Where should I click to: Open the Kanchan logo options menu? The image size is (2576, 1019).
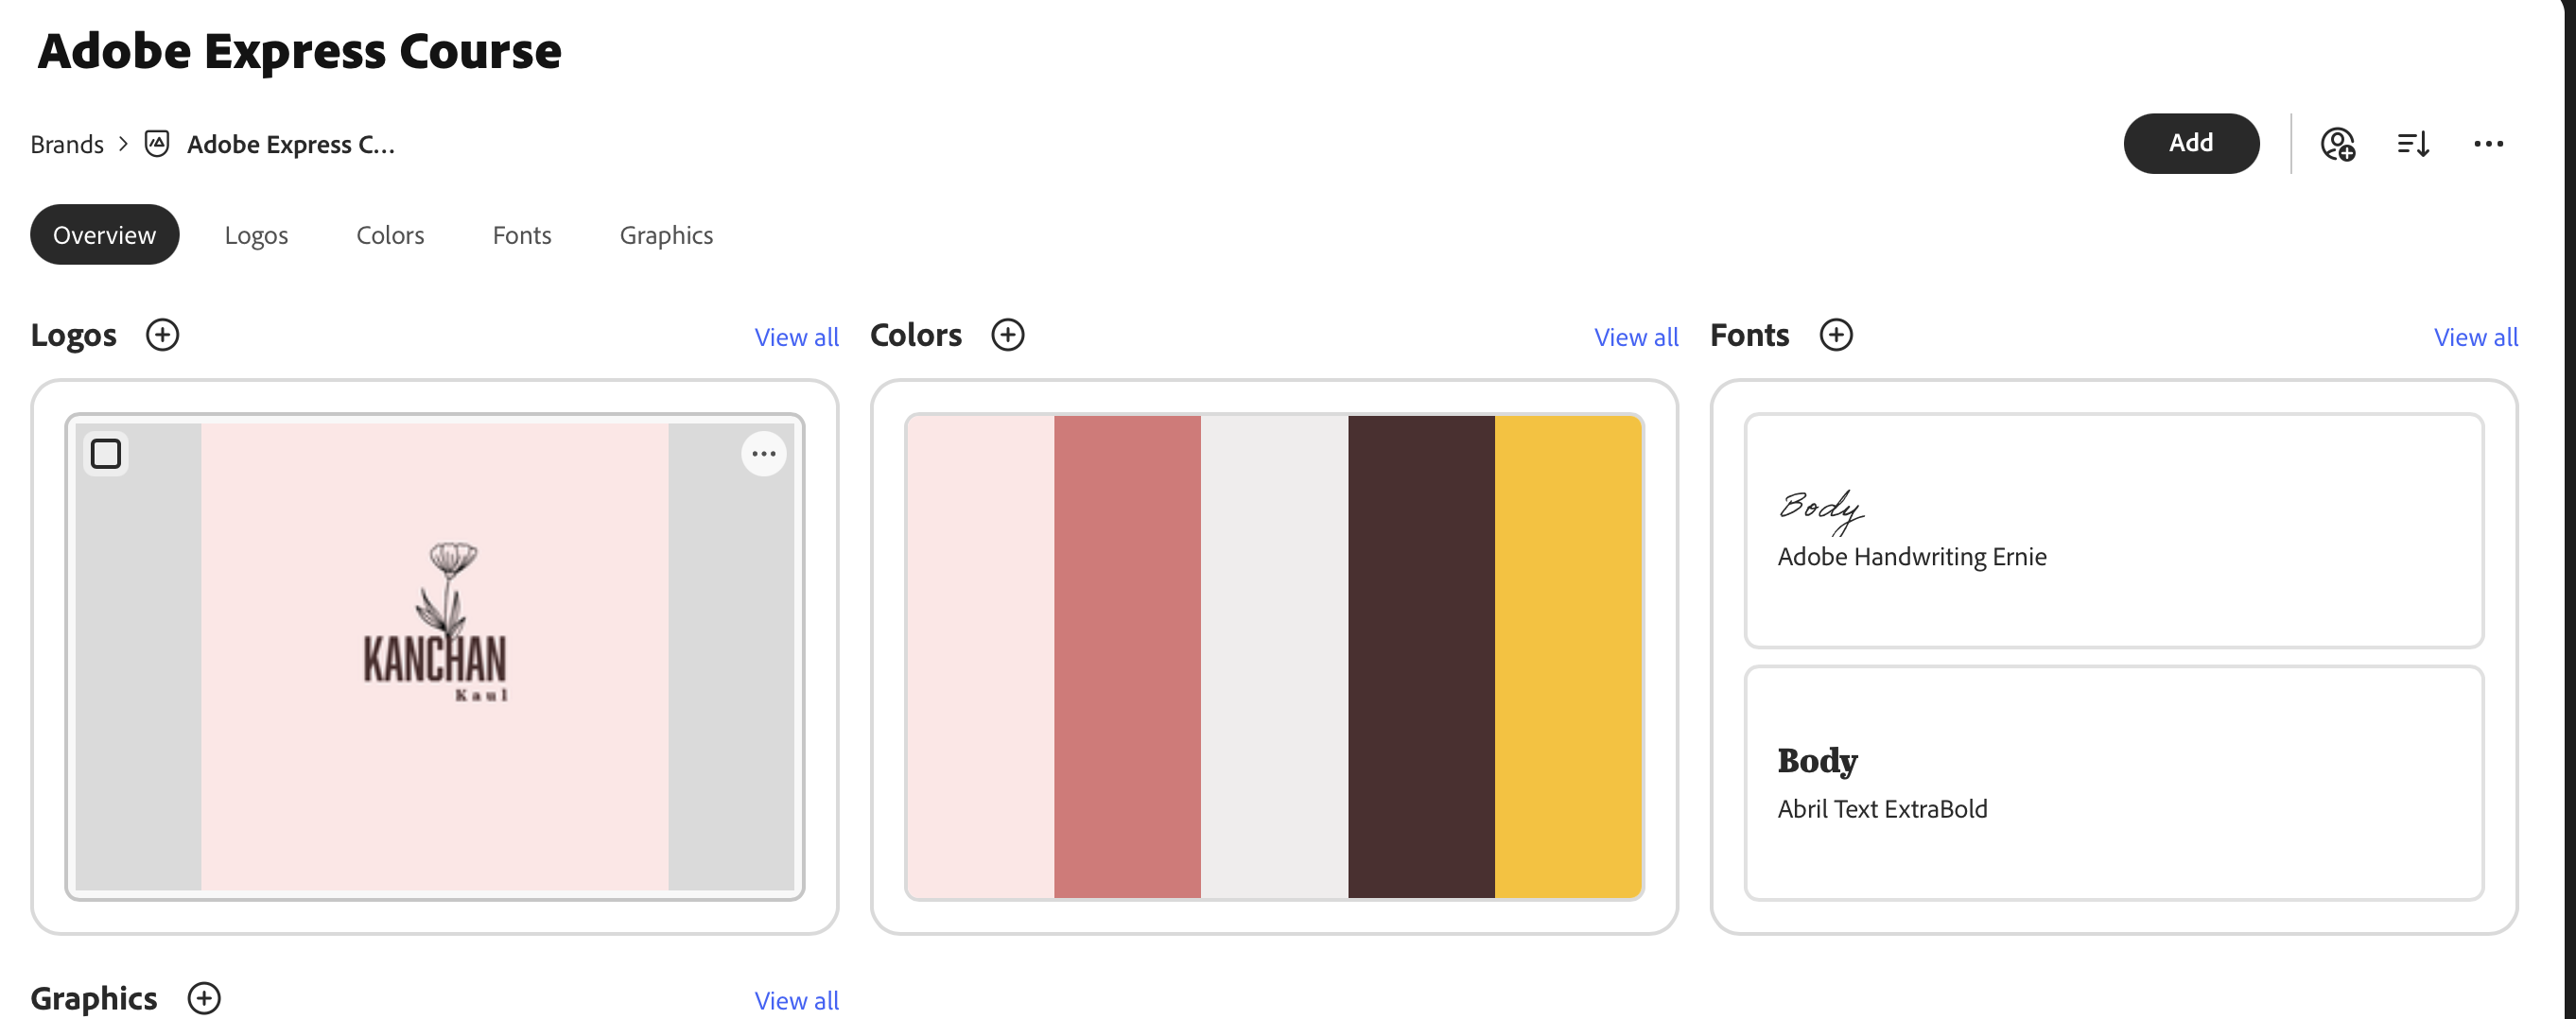click(x=764, y=454)
